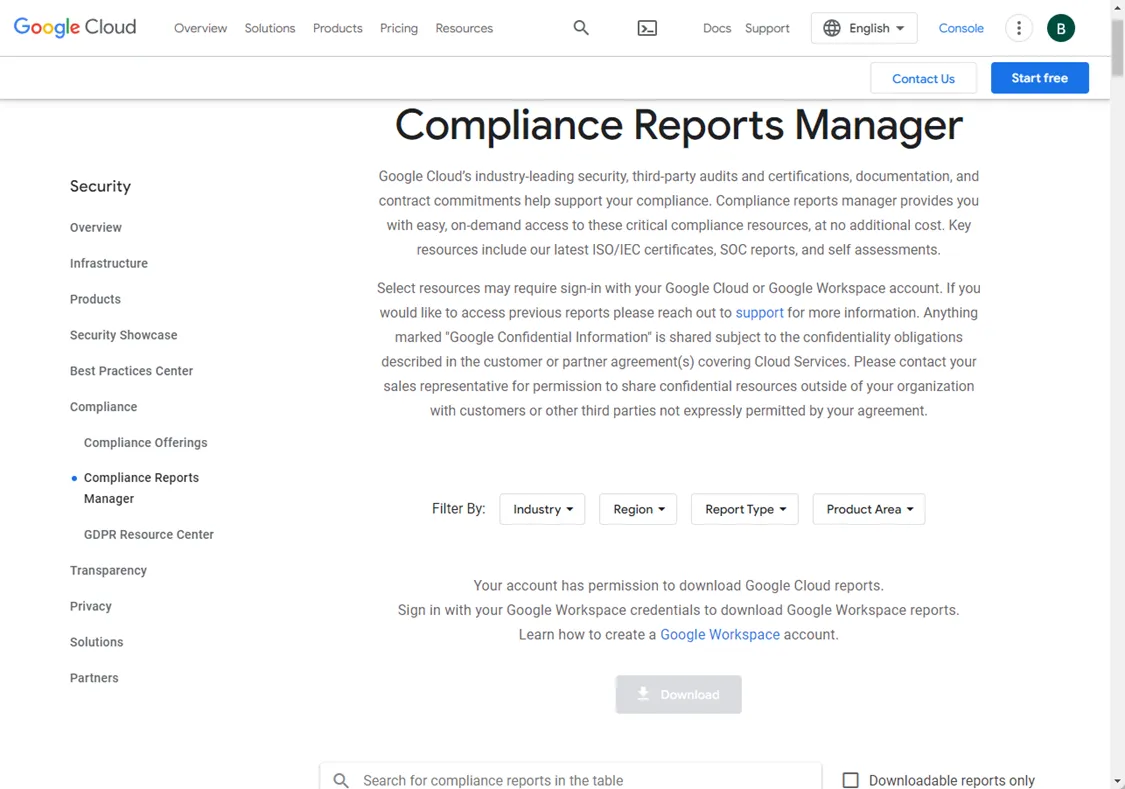This screenshot has height=789, width=1125.
Task: Click the account avatar icon
Action: click(x=1061, y=28)
